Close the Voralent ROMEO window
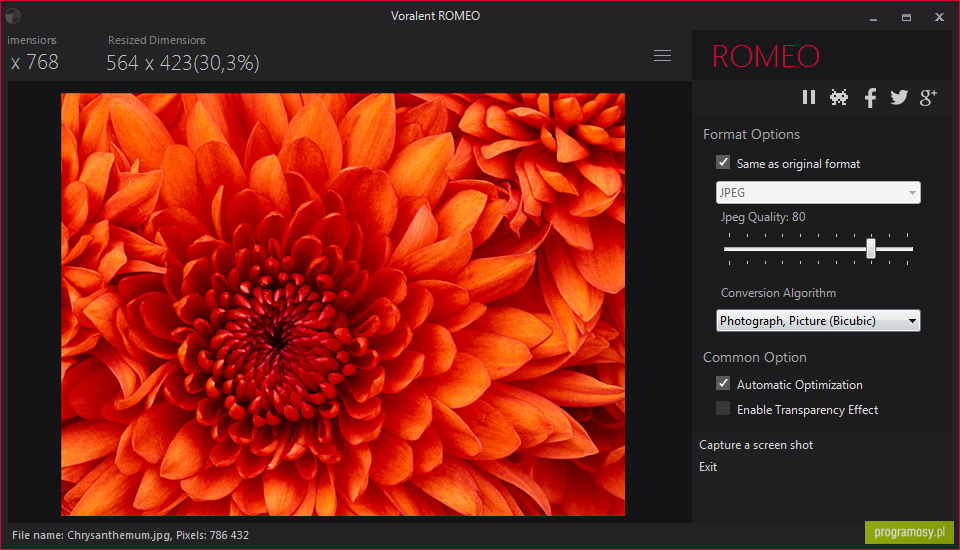Screen dimensions: 960x550 point(939,17)
